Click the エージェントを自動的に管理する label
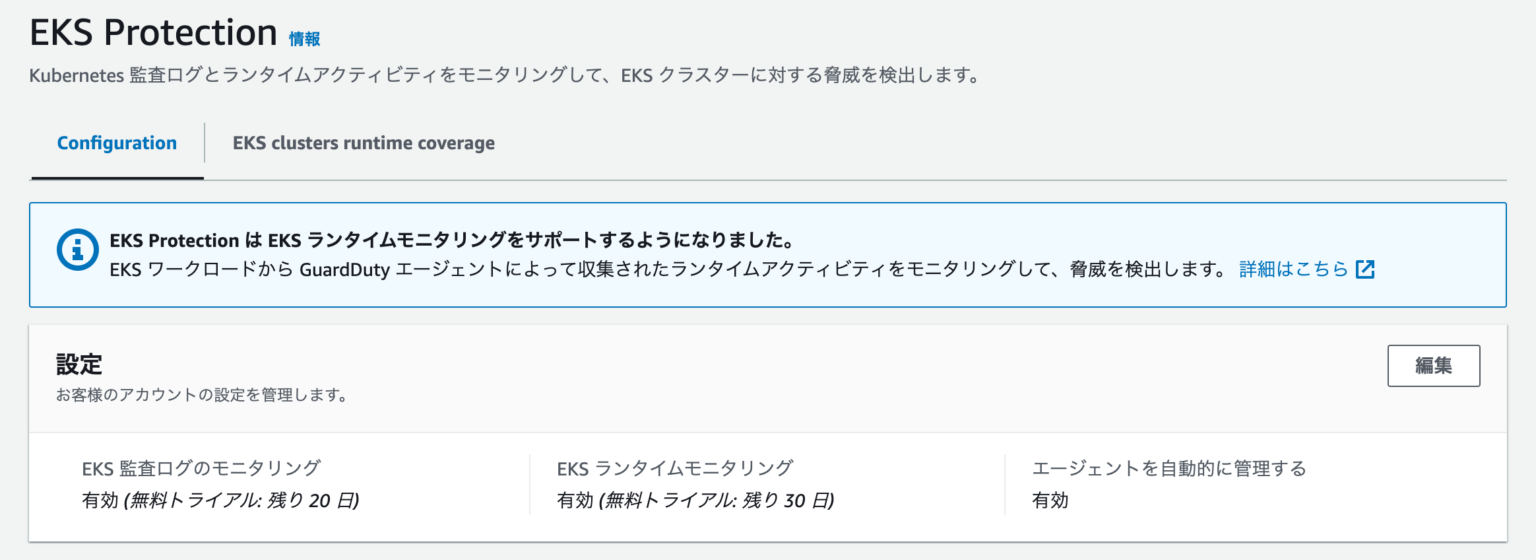Viewport: 1536px width, 560px height. (1169, 468)
